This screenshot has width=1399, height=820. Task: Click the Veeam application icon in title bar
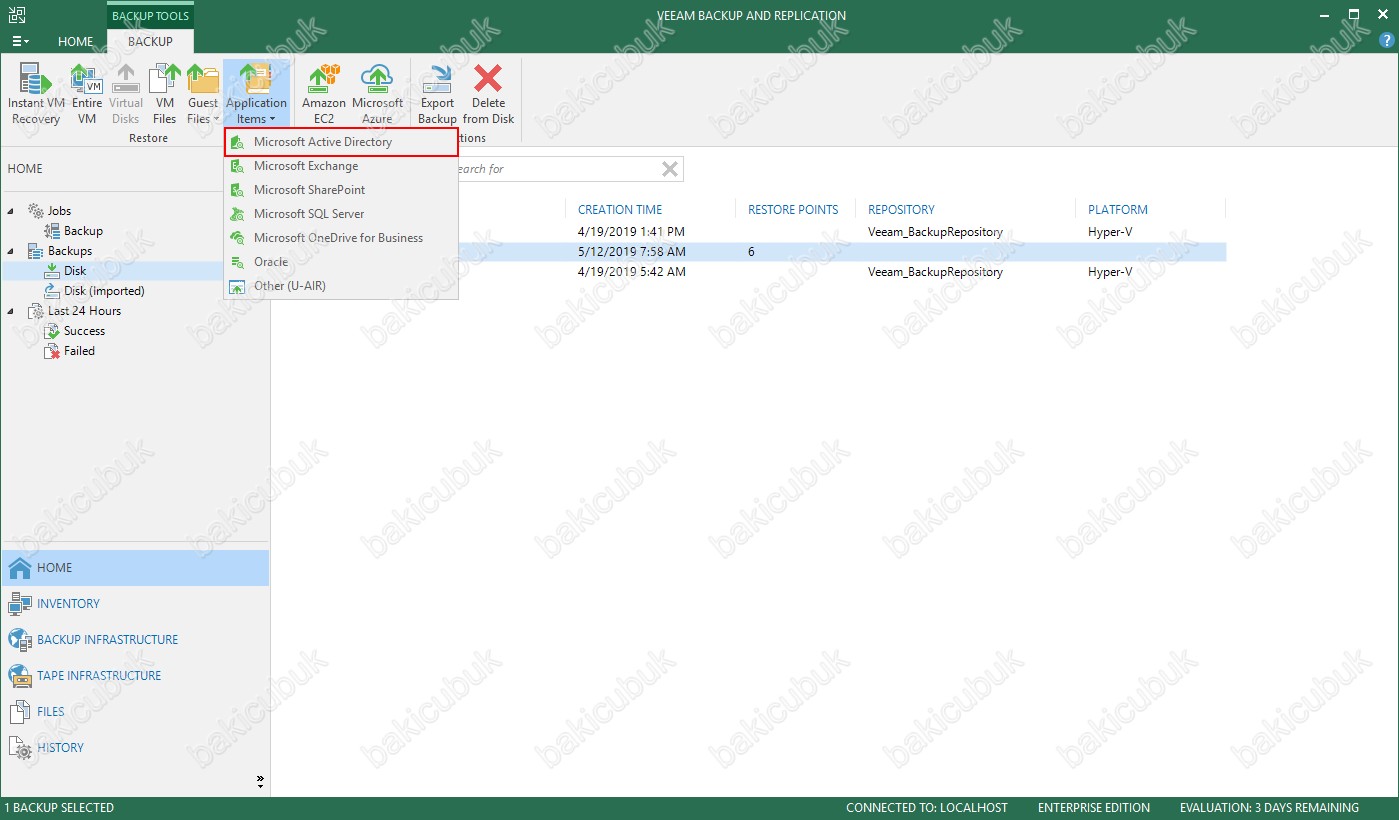pyautogui.click(x=17, y=15)
